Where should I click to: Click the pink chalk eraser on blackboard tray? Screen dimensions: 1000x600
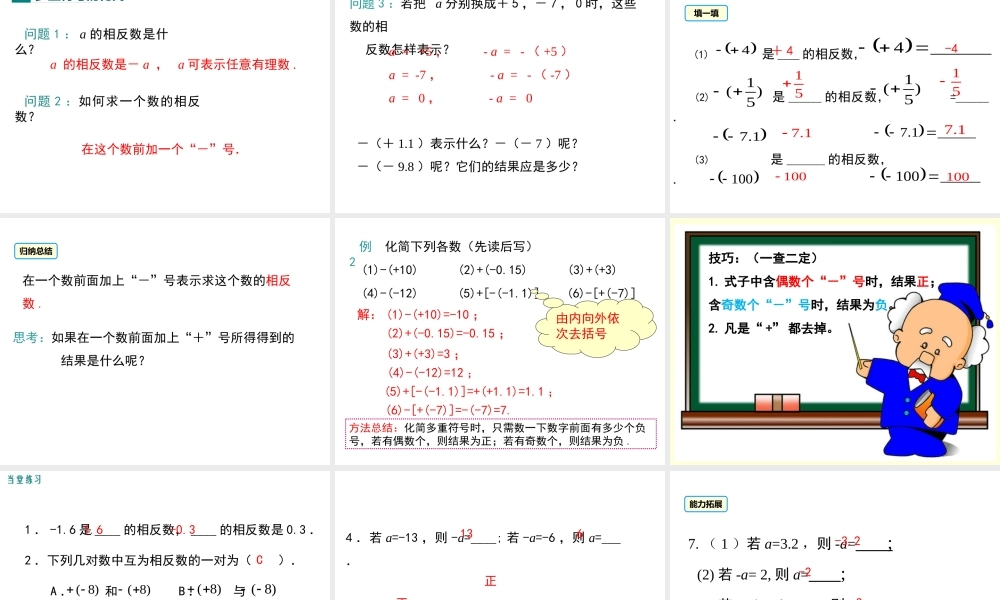coord(777,403)
